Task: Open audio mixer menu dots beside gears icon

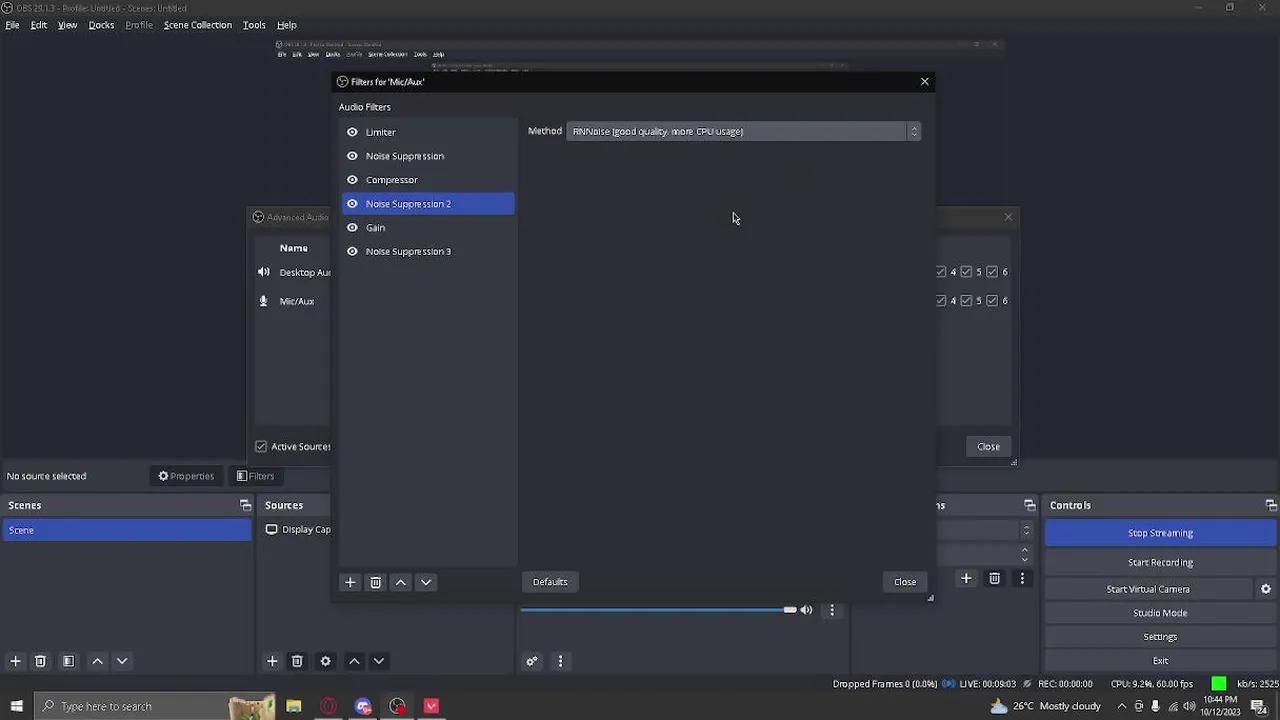Action: coord(560,661)
